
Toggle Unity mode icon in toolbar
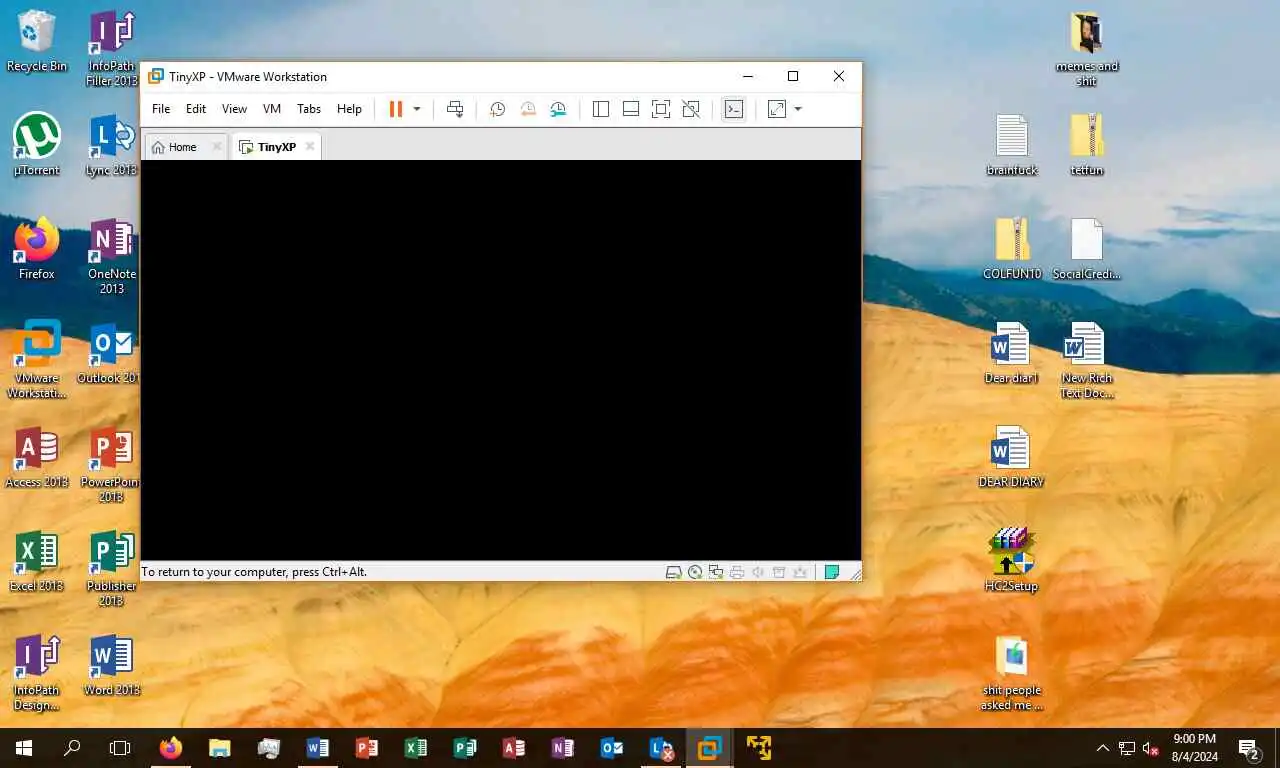click(x=691, y=109)
